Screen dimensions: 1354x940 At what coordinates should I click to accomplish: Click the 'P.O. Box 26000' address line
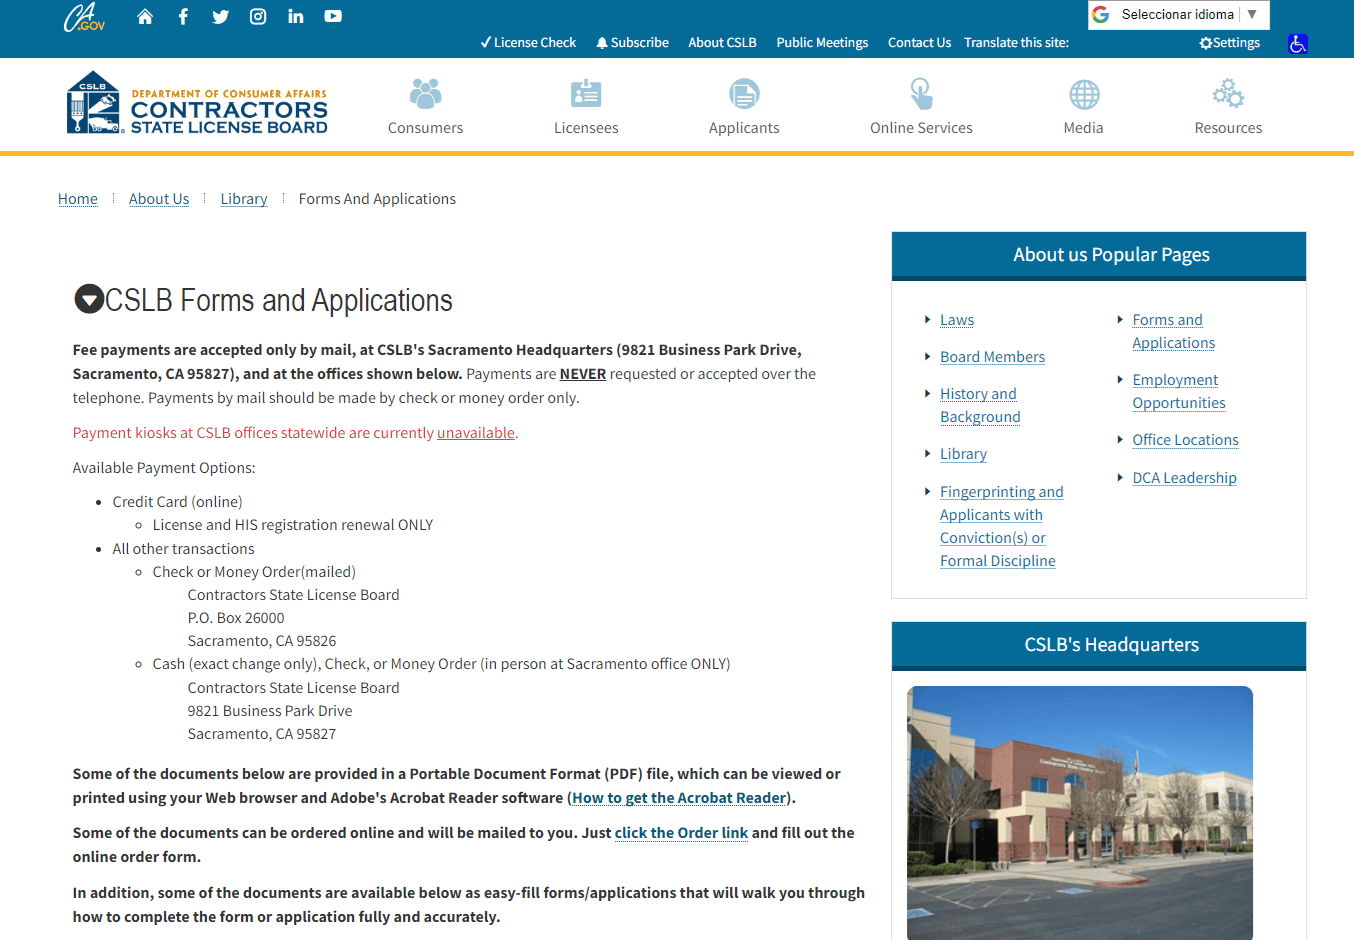tap(236, 618)
